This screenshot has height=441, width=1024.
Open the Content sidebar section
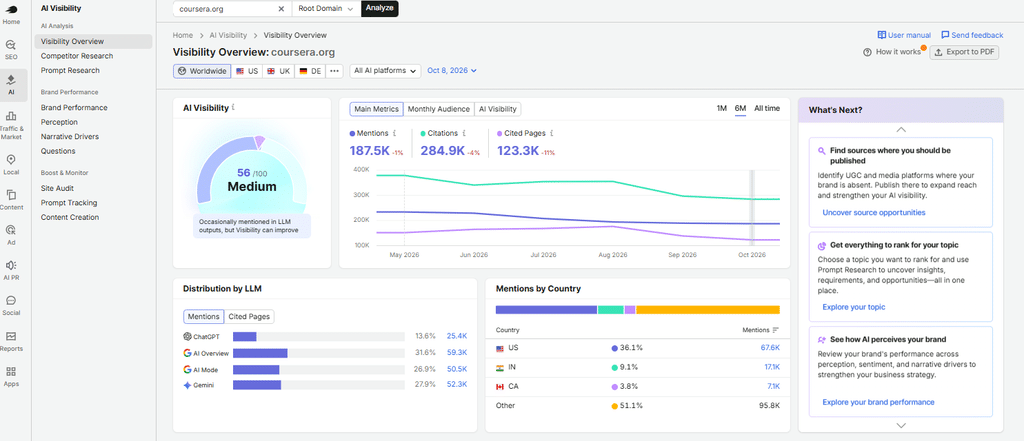pos(11,200)
